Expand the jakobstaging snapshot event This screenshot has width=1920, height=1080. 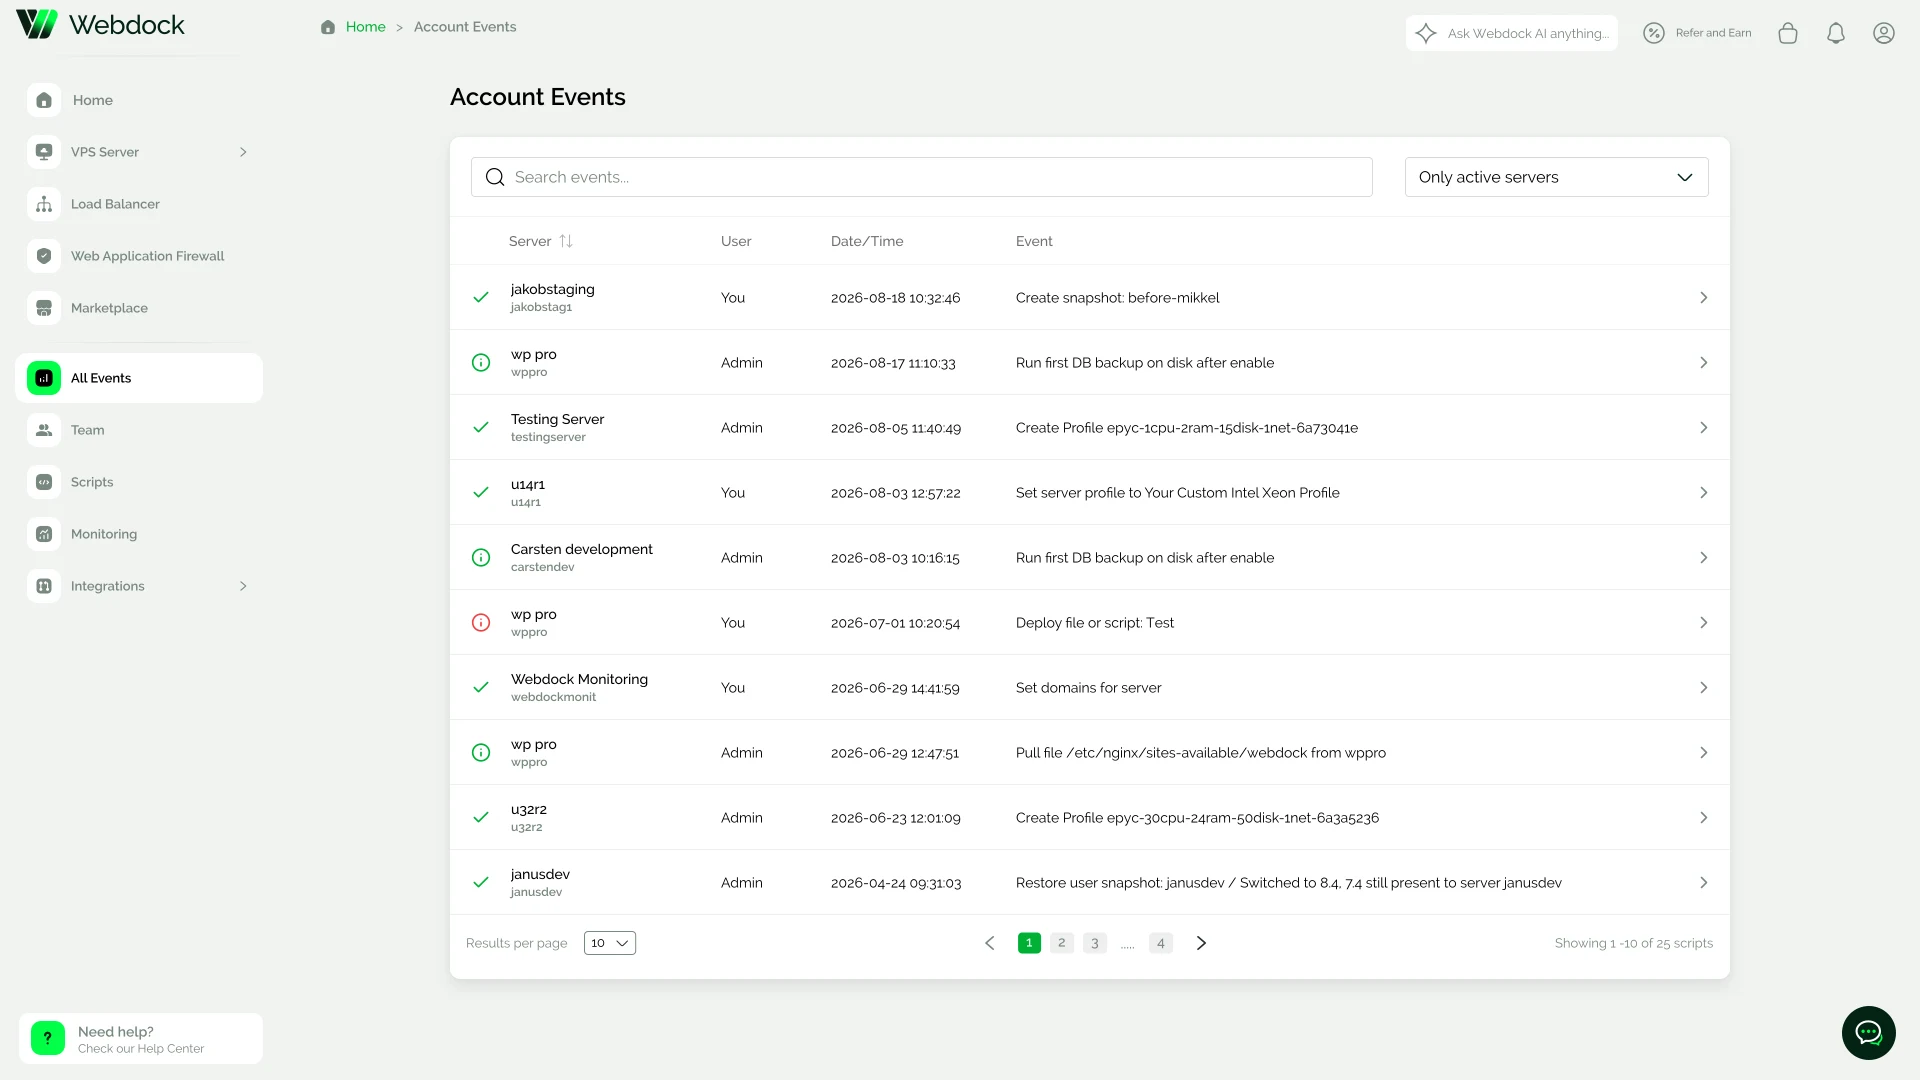[1704, 298]
